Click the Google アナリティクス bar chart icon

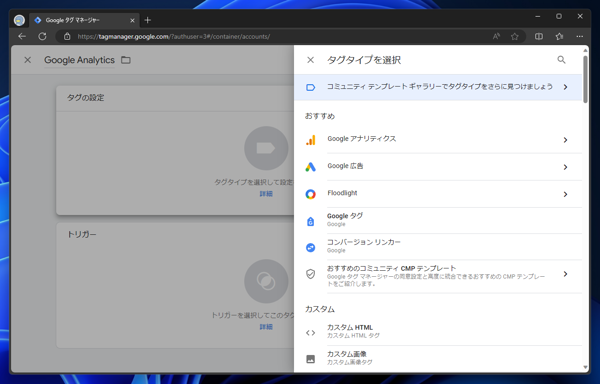[310, 140]
